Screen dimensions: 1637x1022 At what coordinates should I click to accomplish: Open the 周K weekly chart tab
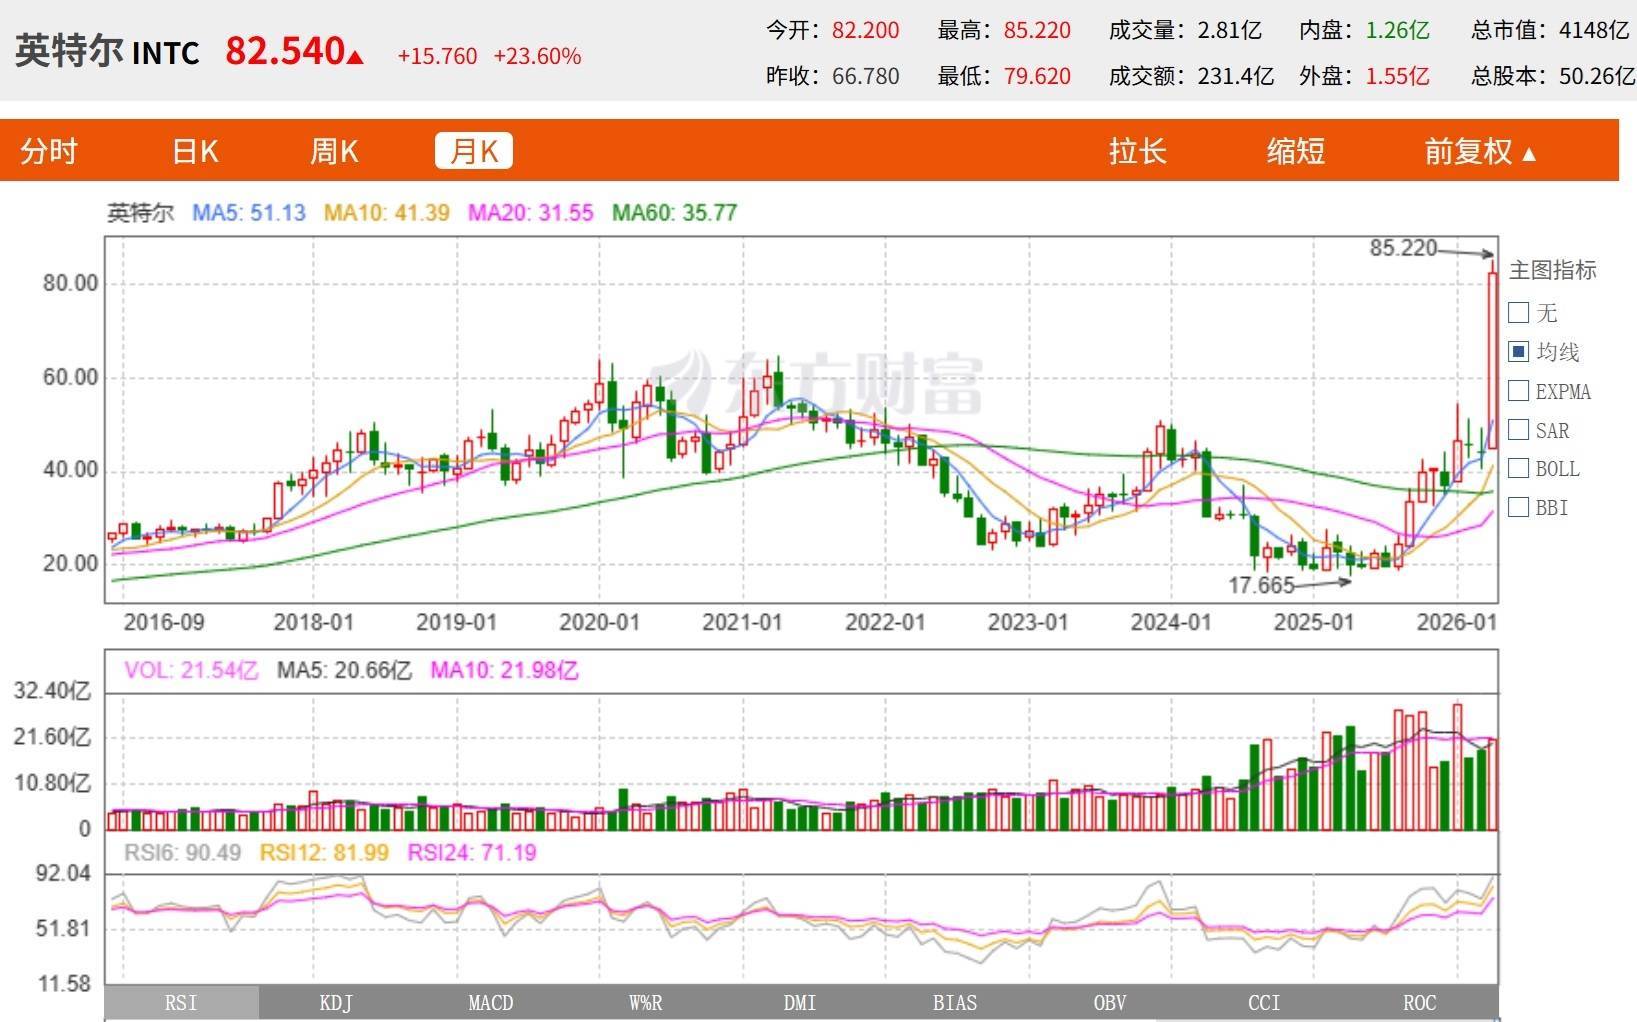pos(334,151)
